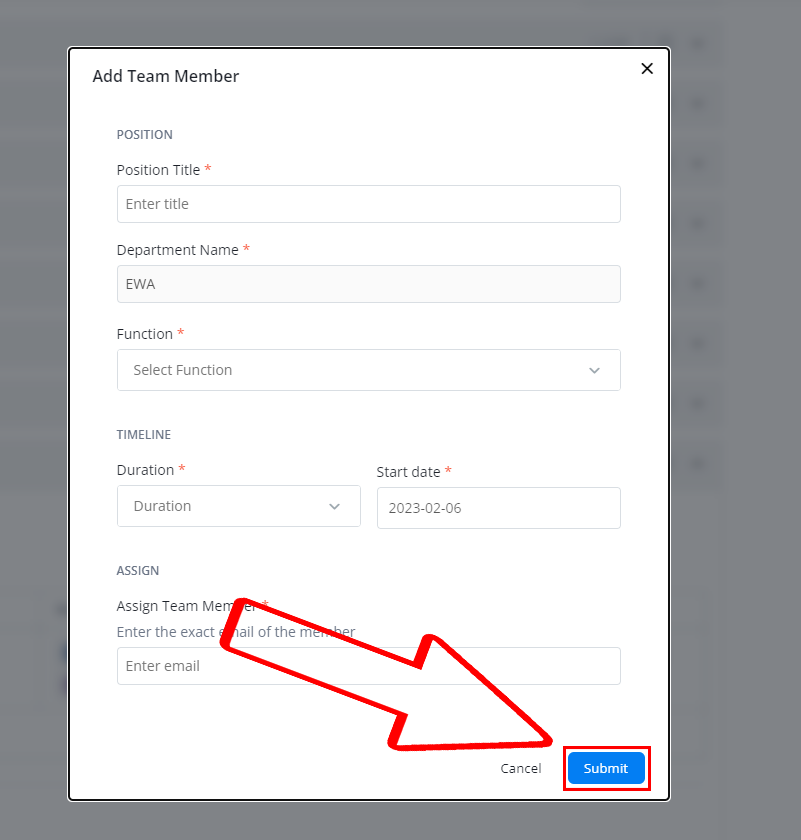The height and width of the screenshot is (840, 801).
Task: Click the Department Name field showing EWA
Action: [x=369, y=284]
